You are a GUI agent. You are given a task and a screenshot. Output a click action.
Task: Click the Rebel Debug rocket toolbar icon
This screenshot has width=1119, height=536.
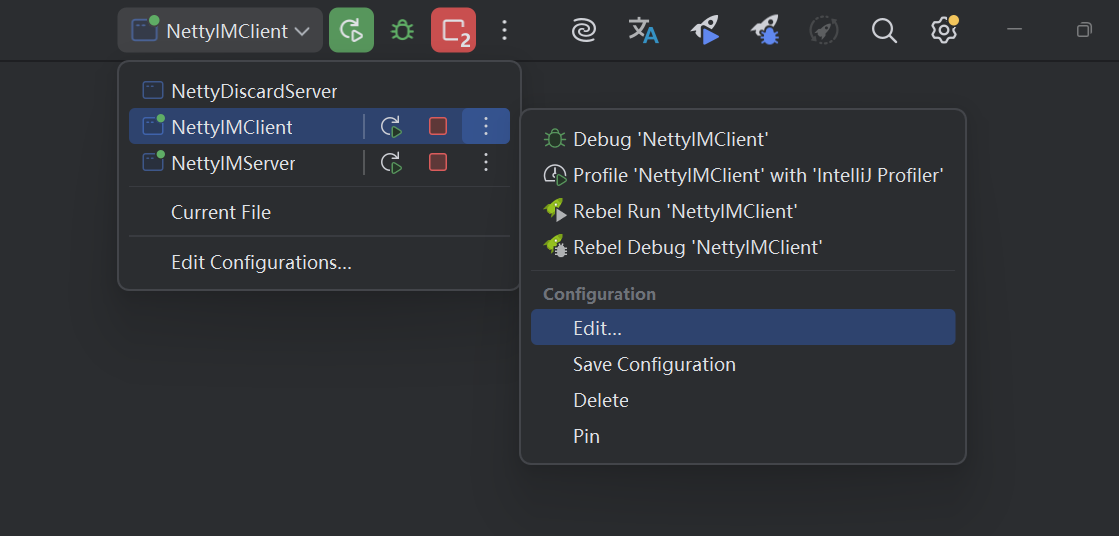[x=765, y=31]
